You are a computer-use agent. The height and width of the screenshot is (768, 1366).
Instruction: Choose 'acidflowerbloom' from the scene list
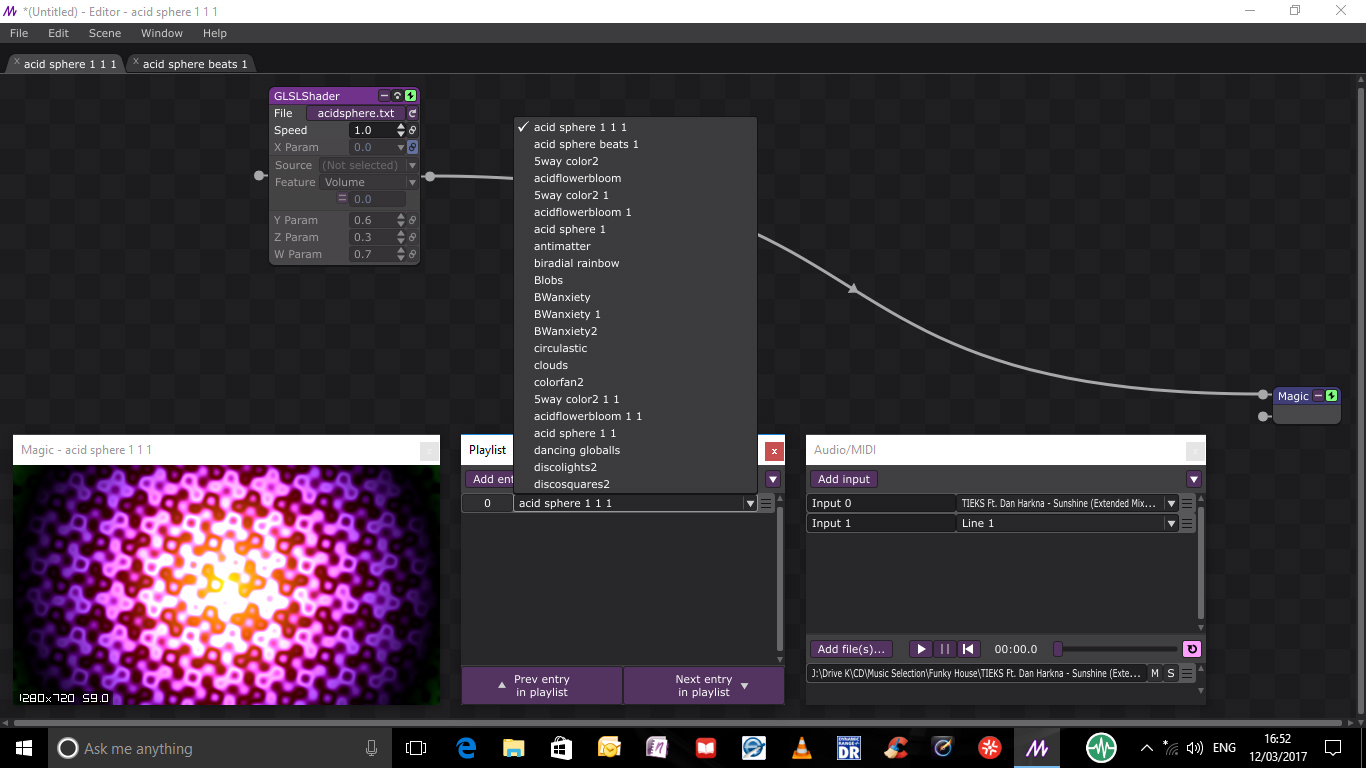[577, 179]
